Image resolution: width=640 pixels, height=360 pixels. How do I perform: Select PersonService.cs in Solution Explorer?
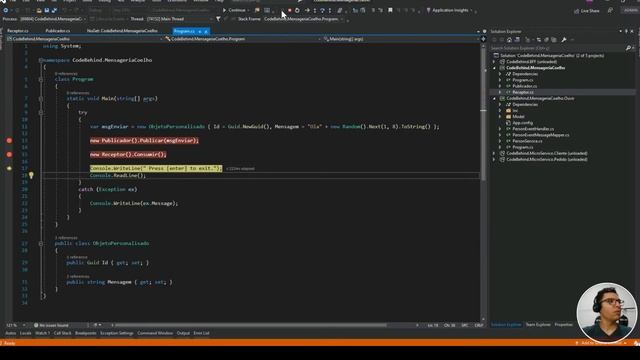pos(527,141)
